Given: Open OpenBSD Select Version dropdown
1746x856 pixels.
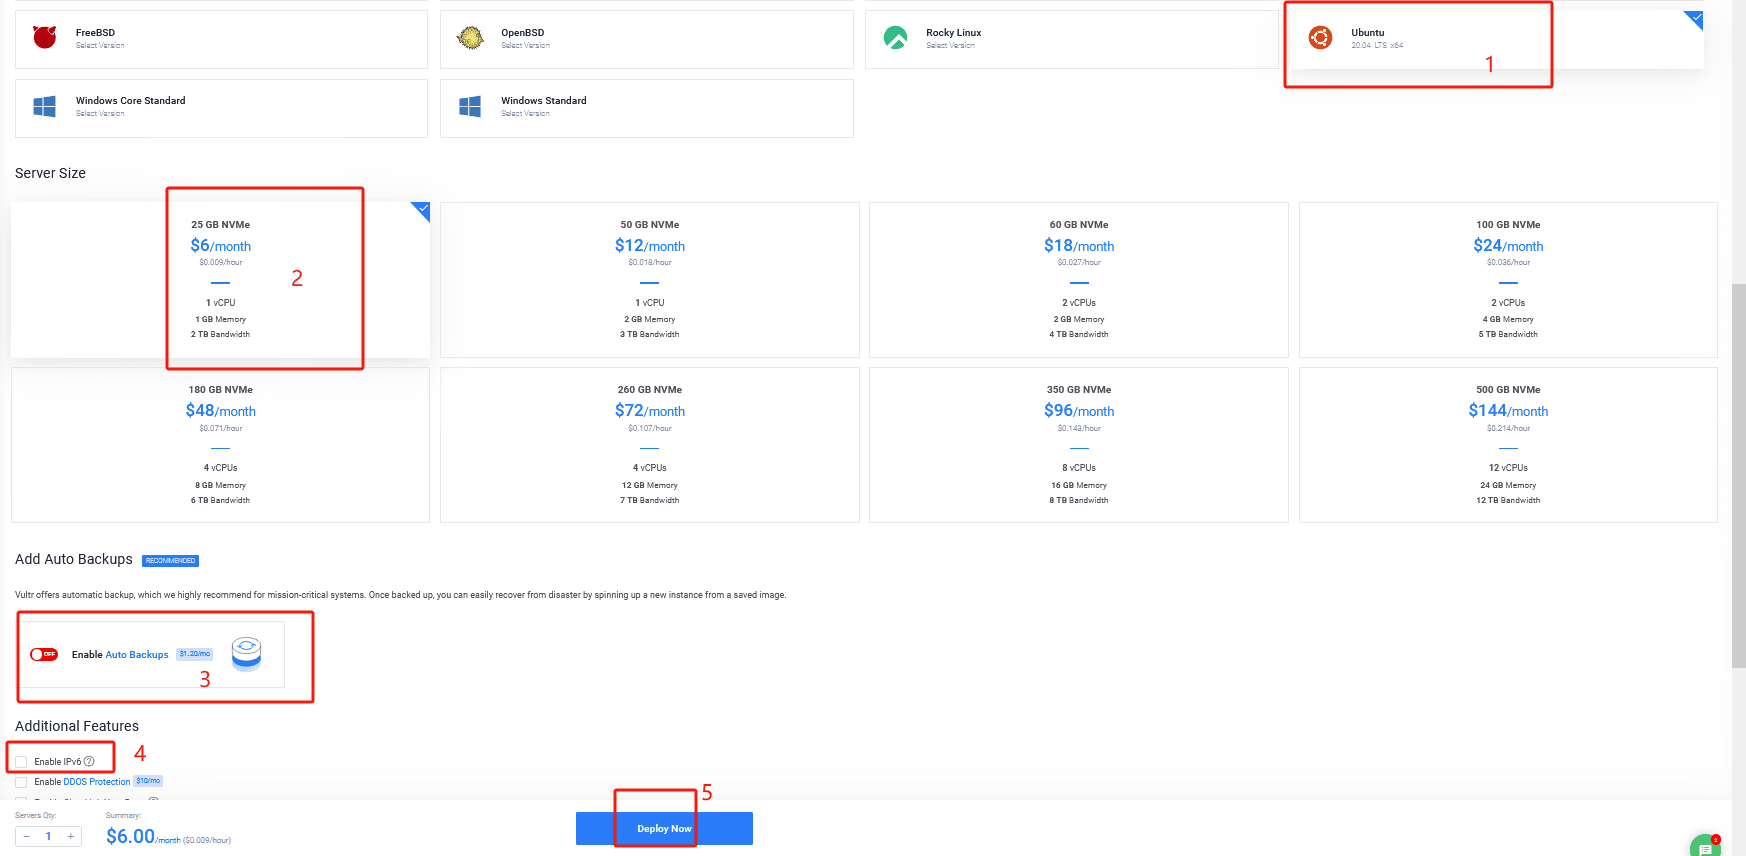Looking at the screenshot, I should 525,46.
